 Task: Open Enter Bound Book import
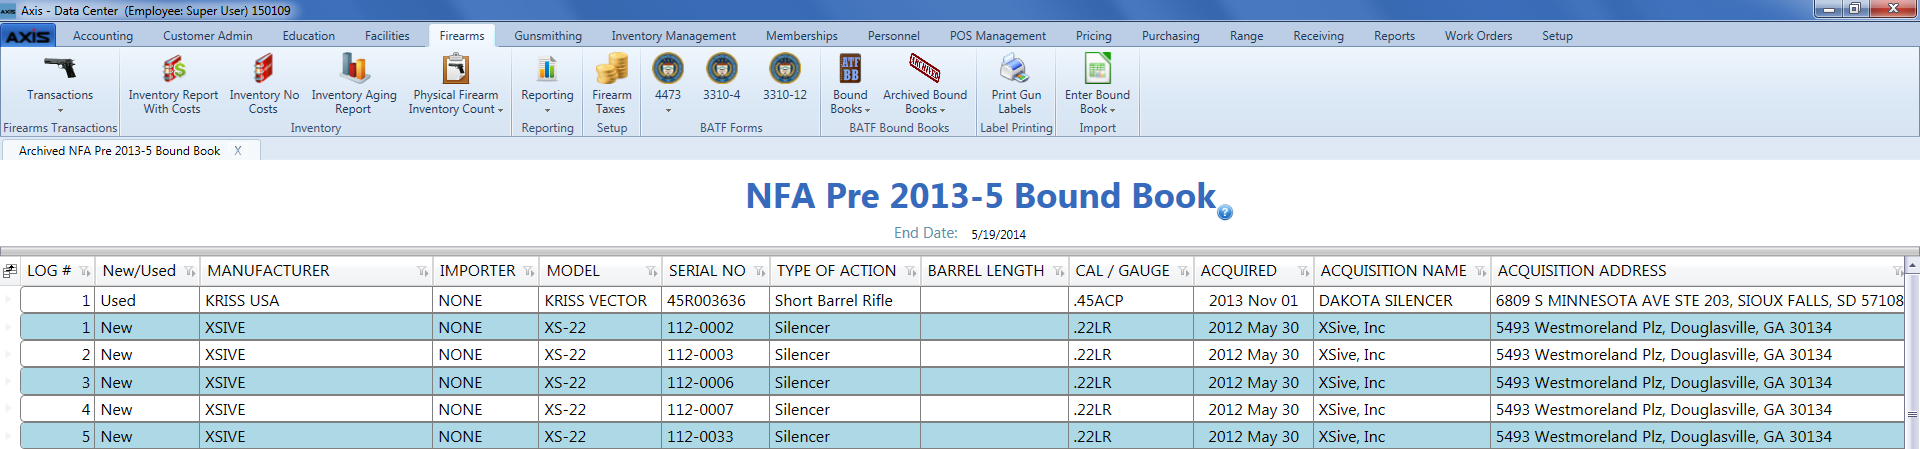point(1097,83)
